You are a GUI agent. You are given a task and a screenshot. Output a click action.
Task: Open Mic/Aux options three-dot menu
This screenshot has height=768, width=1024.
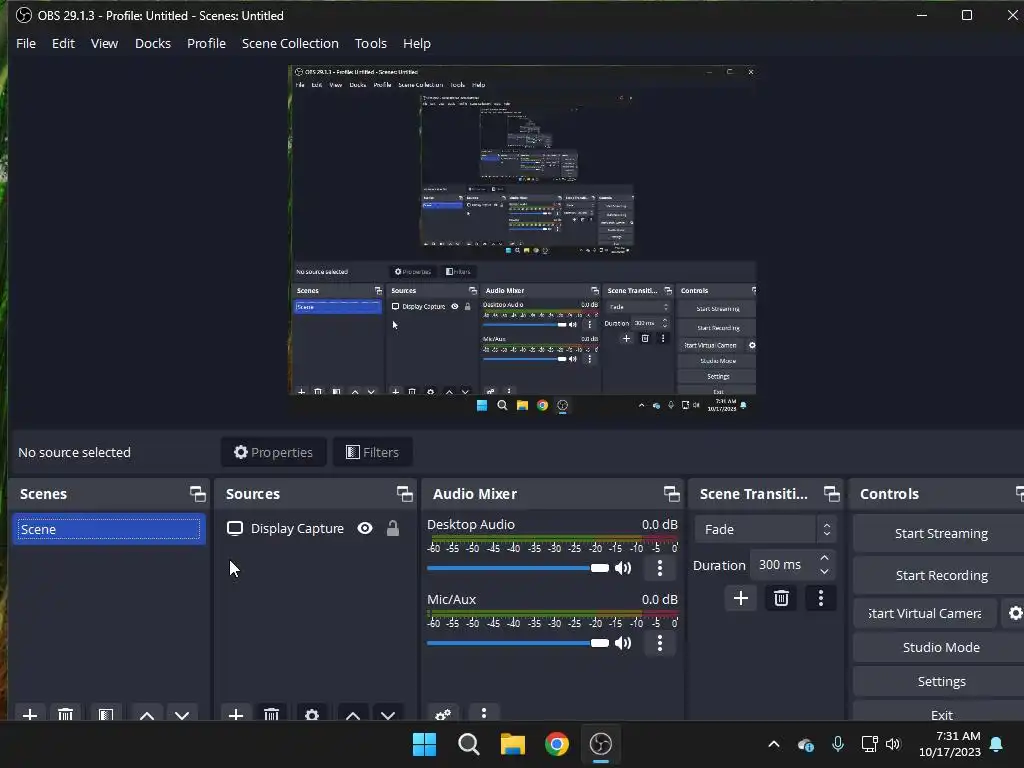660,643
